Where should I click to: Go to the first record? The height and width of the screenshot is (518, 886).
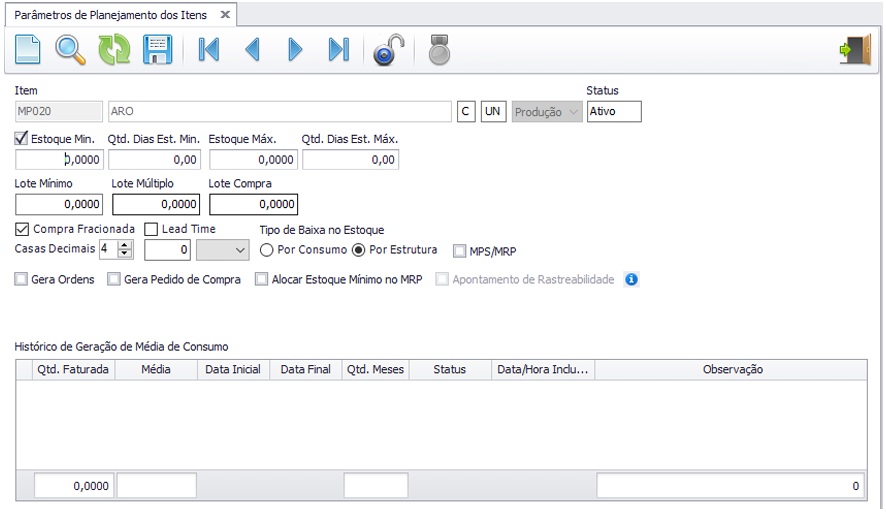[x=209, y=49]
